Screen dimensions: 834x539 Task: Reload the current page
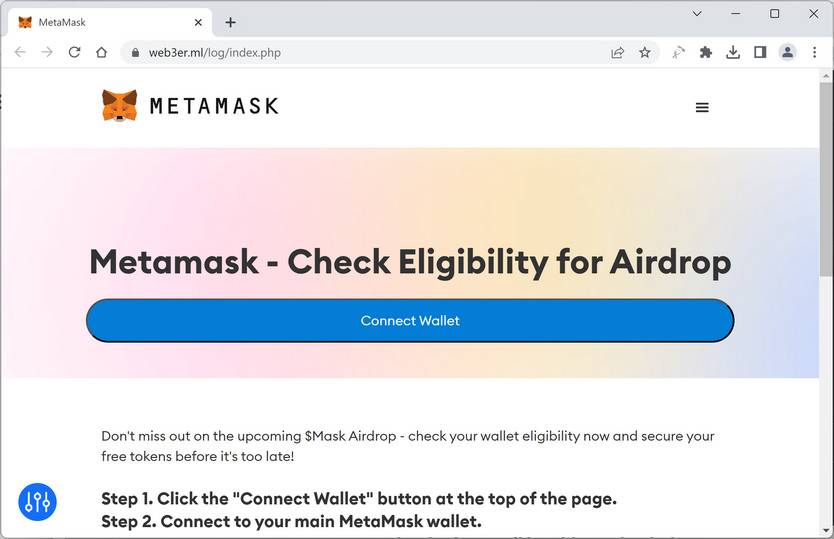(74, 52)
